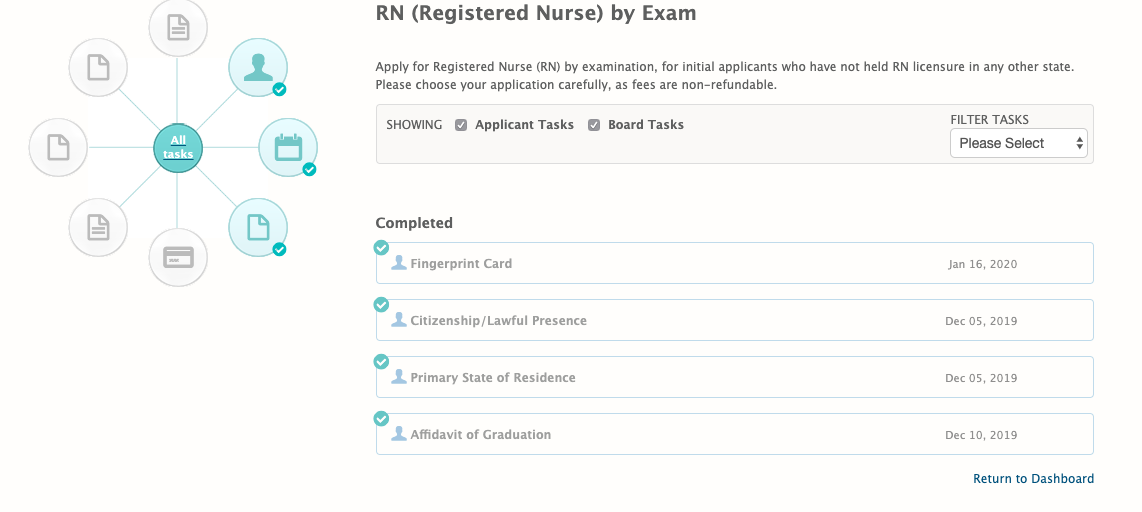The height and width of the screenshot is (512, 1142).
Task: Select the Primary State of Residence task
Action: [x=492, y=378]
